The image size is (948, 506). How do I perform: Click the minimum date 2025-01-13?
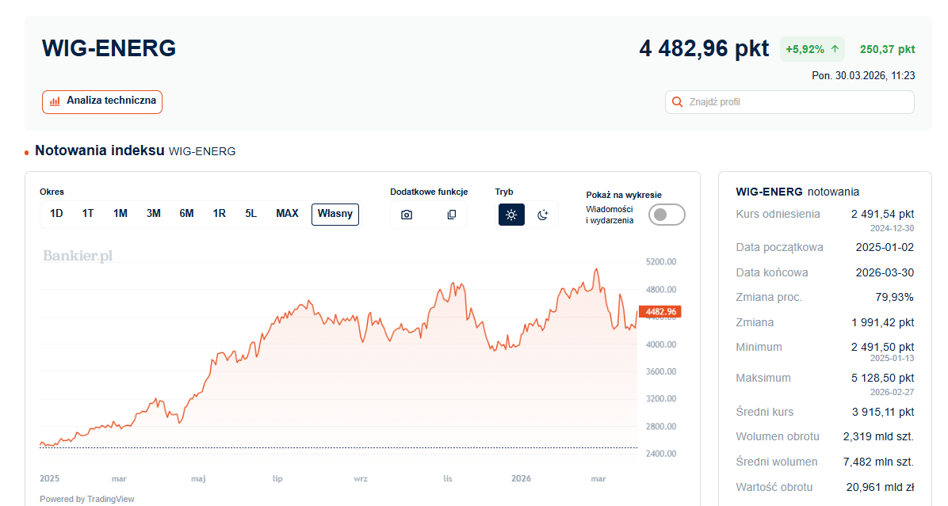[892, 358]
